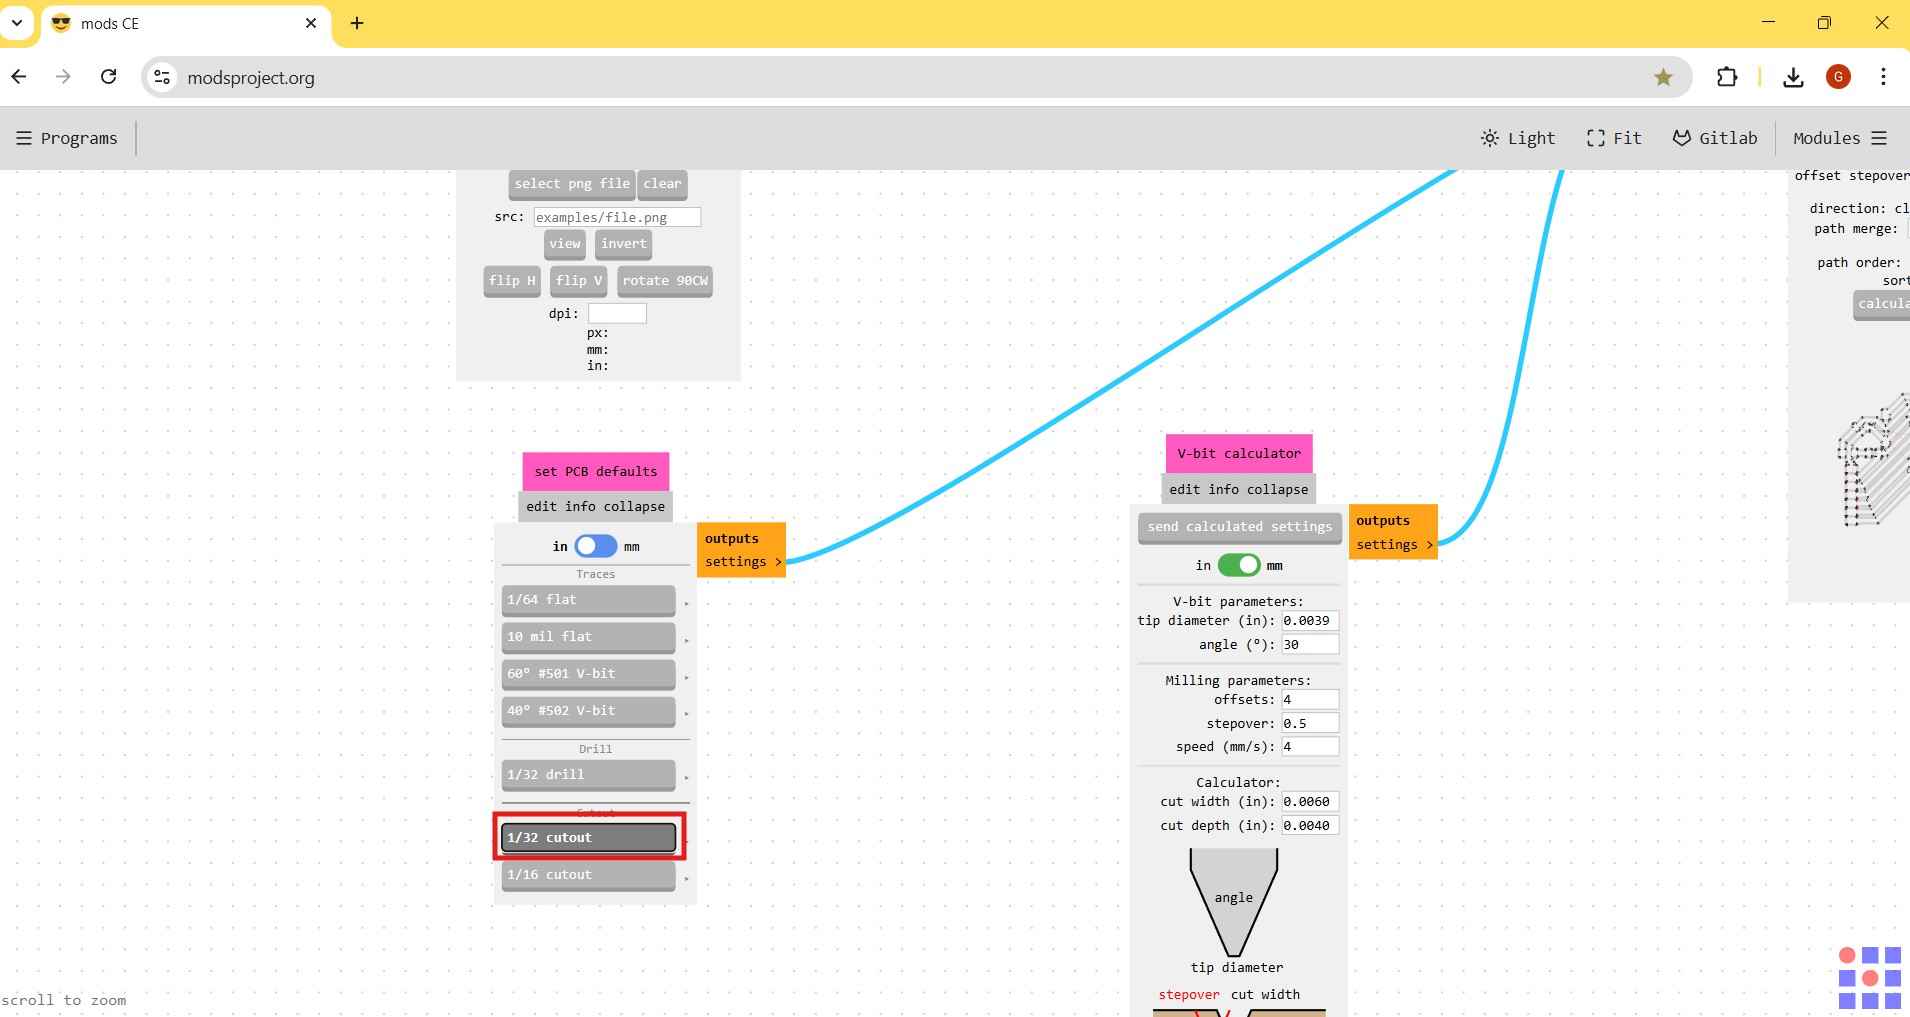Edit the speed (mm/s) field

coord(1310,747)
